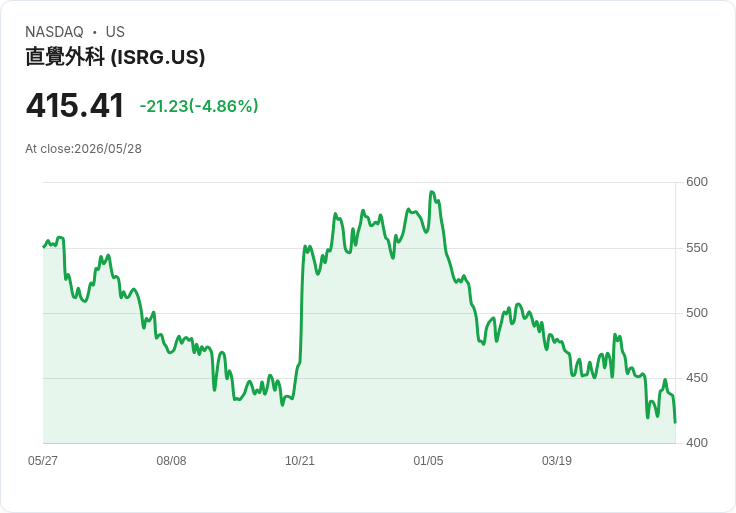Click the steep price jump at 10/21
Image resolution: width=736 pixels, height=513 pixels.
[302, 305]
